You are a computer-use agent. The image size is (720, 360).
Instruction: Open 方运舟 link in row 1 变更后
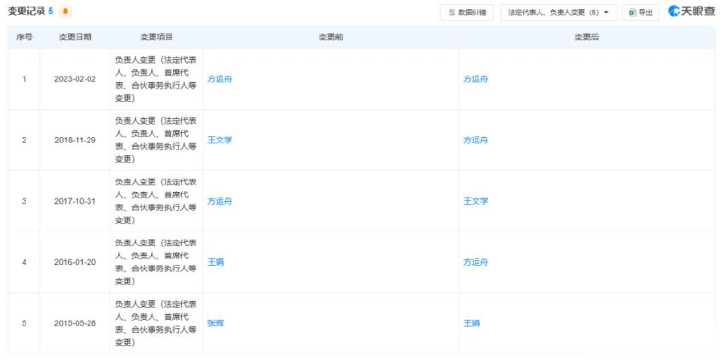pyautogui.click(x=475, y=79)
